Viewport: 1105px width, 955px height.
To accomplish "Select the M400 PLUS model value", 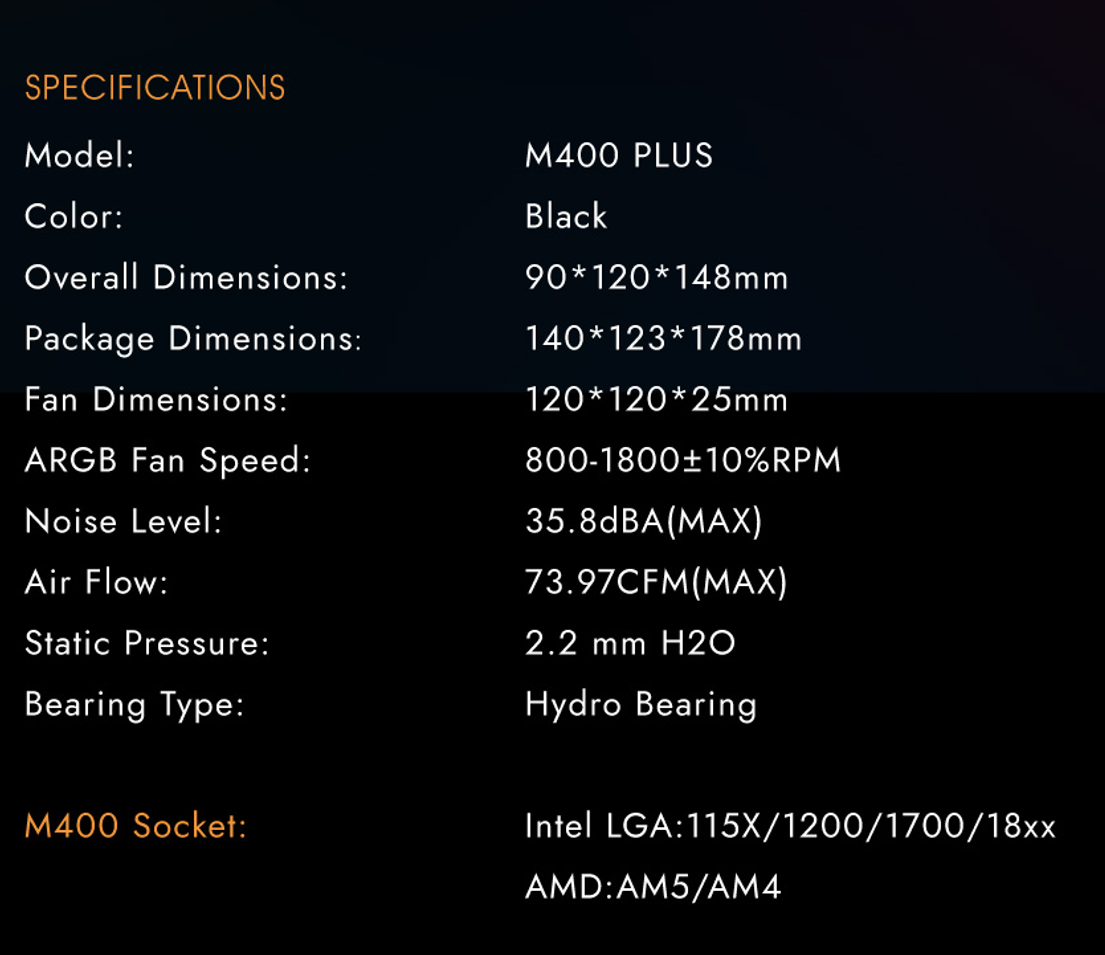I will click(x=619, y=156).
